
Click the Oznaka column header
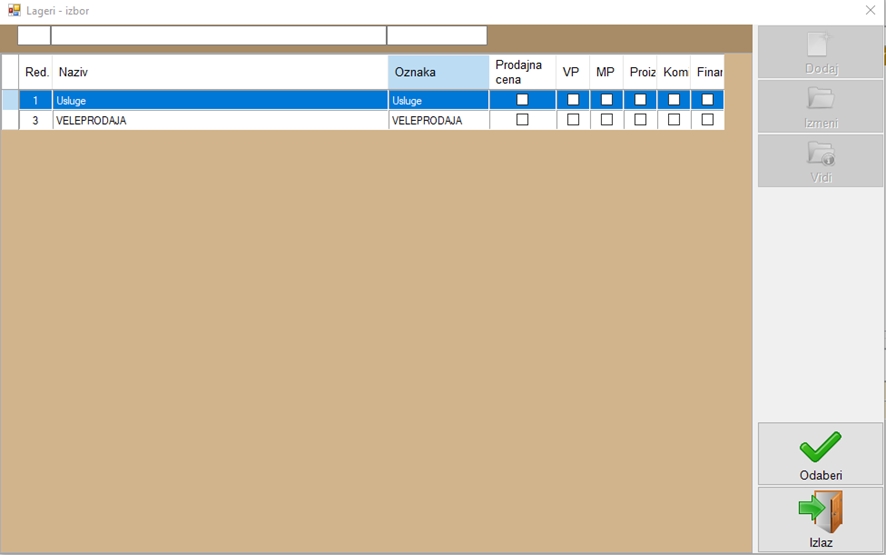click(438, 72)
